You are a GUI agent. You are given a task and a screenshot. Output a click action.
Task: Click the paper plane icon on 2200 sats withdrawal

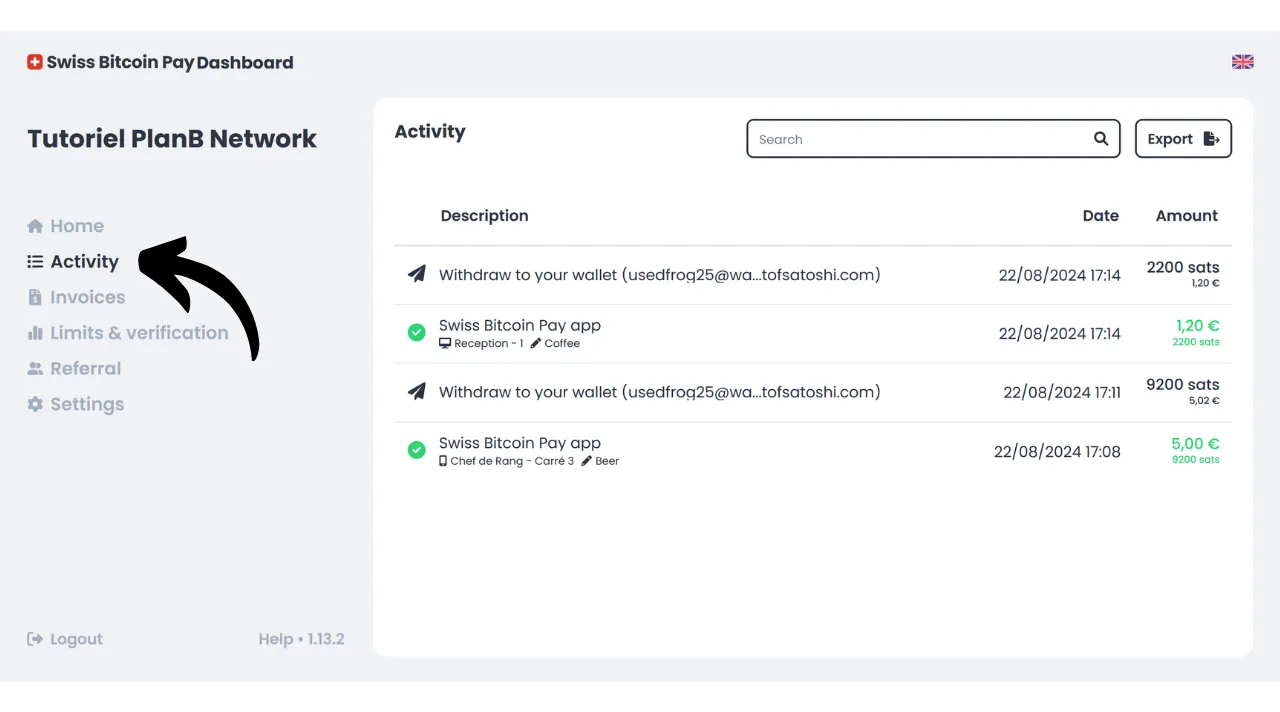417,274
